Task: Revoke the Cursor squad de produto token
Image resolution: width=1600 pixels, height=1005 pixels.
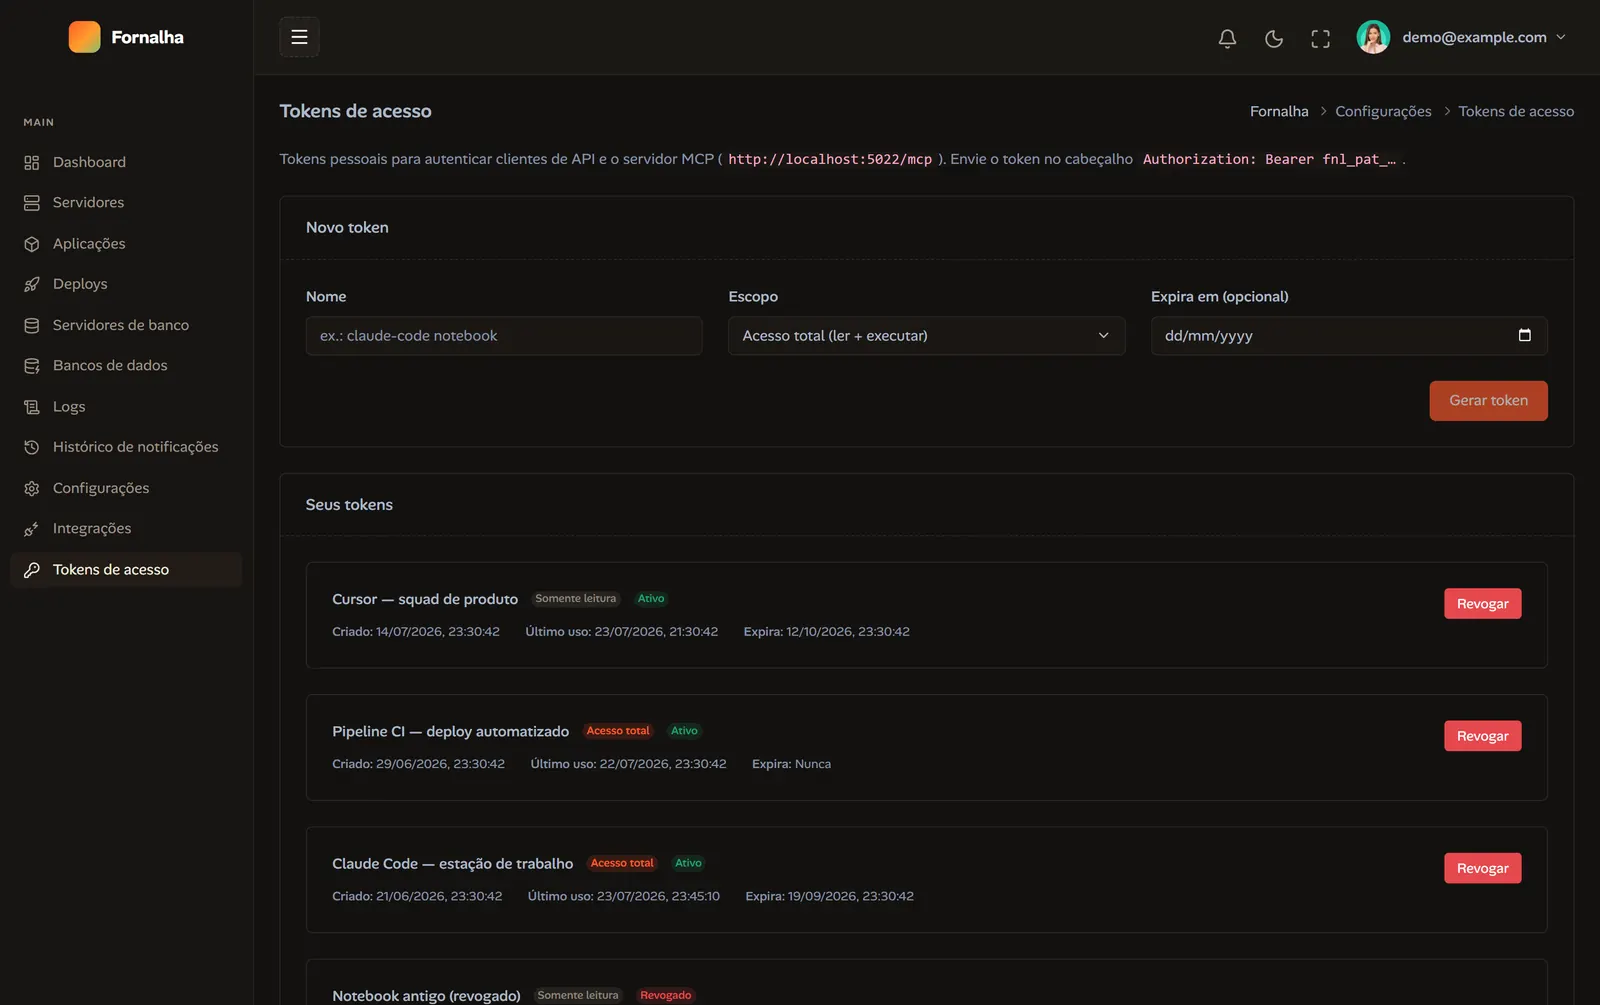Action: (x=1482, y=604)
